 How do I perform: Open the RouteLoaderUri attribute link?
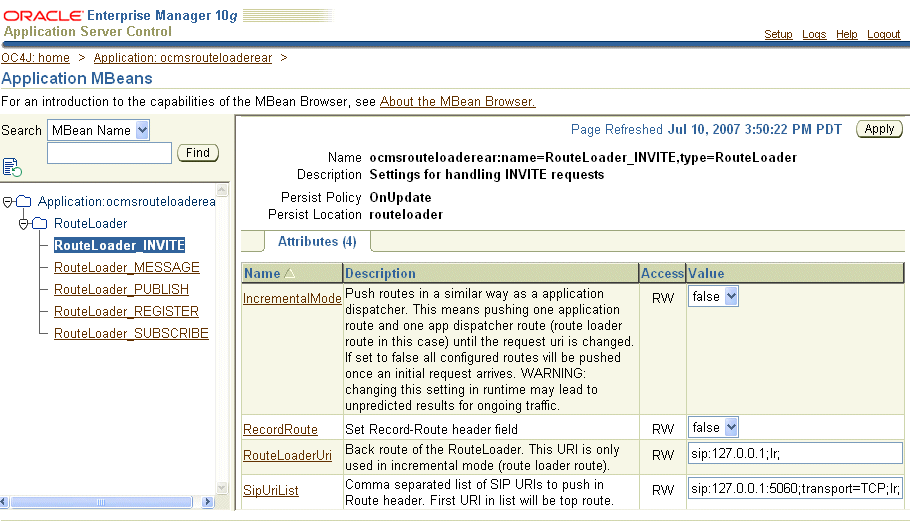(287, 456)
